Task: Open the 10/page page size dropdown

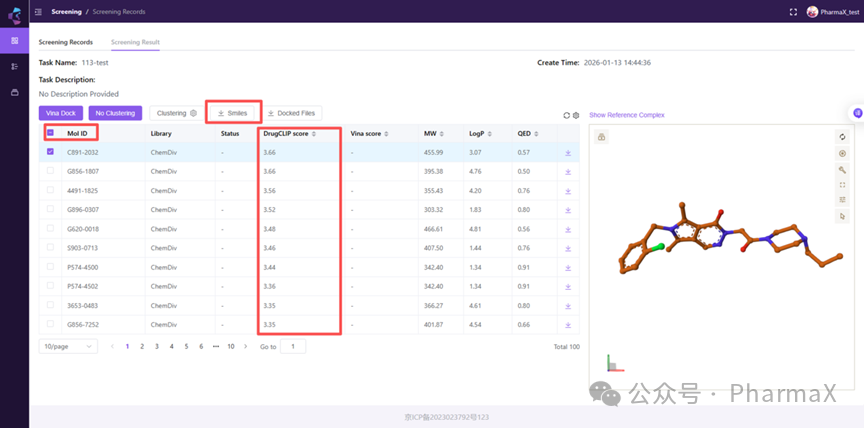Action: pyautogui.click(x=68, y=346)
